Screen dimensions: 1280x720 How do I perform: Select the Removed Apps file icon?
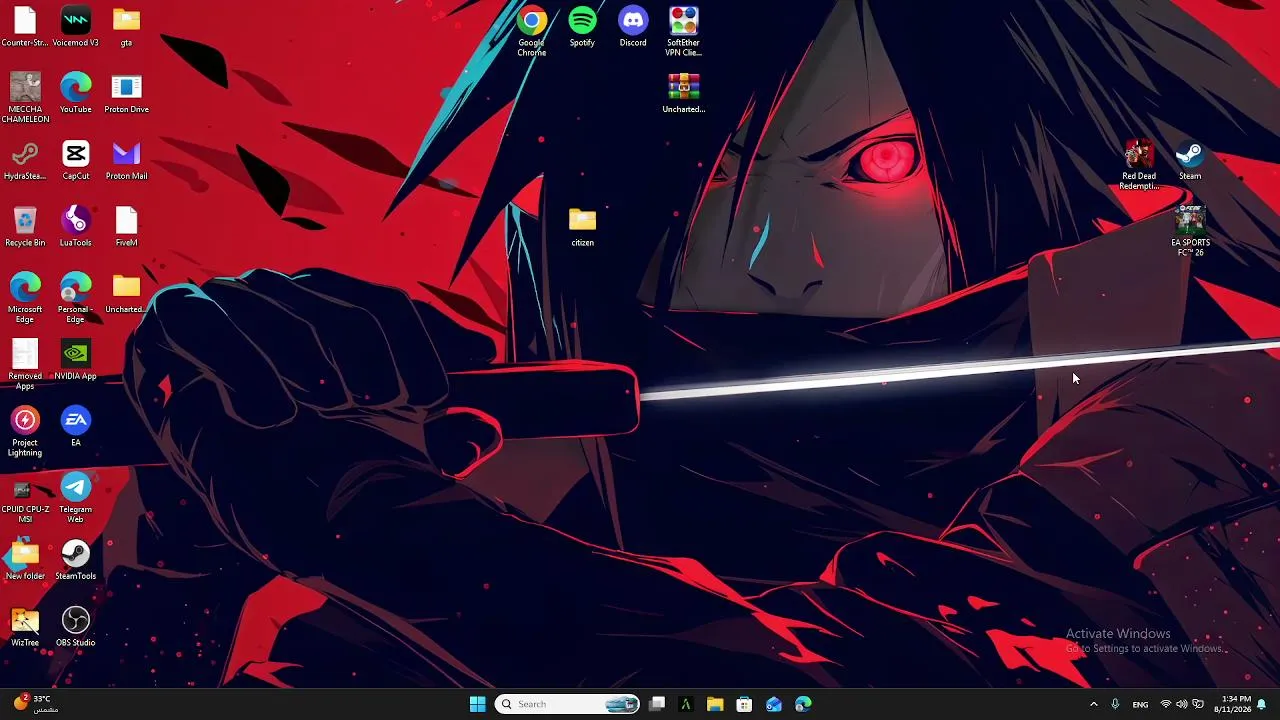(x=25, y=365)
